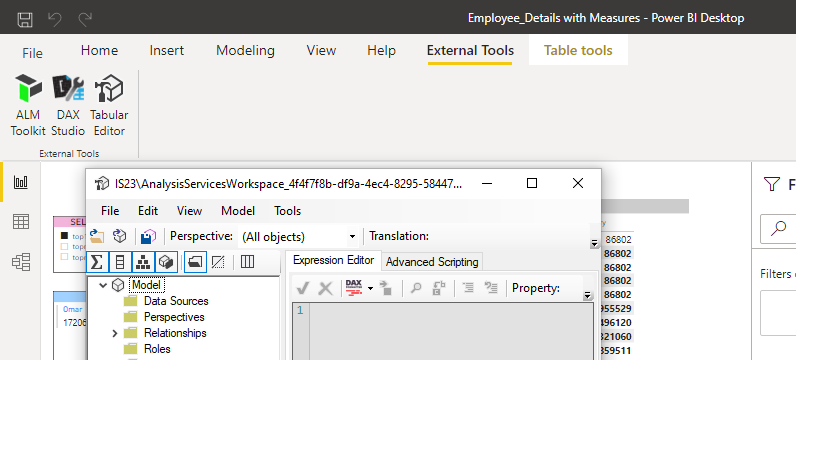Click the find magnifier in Expression Editor

click(x=416, y=288)
